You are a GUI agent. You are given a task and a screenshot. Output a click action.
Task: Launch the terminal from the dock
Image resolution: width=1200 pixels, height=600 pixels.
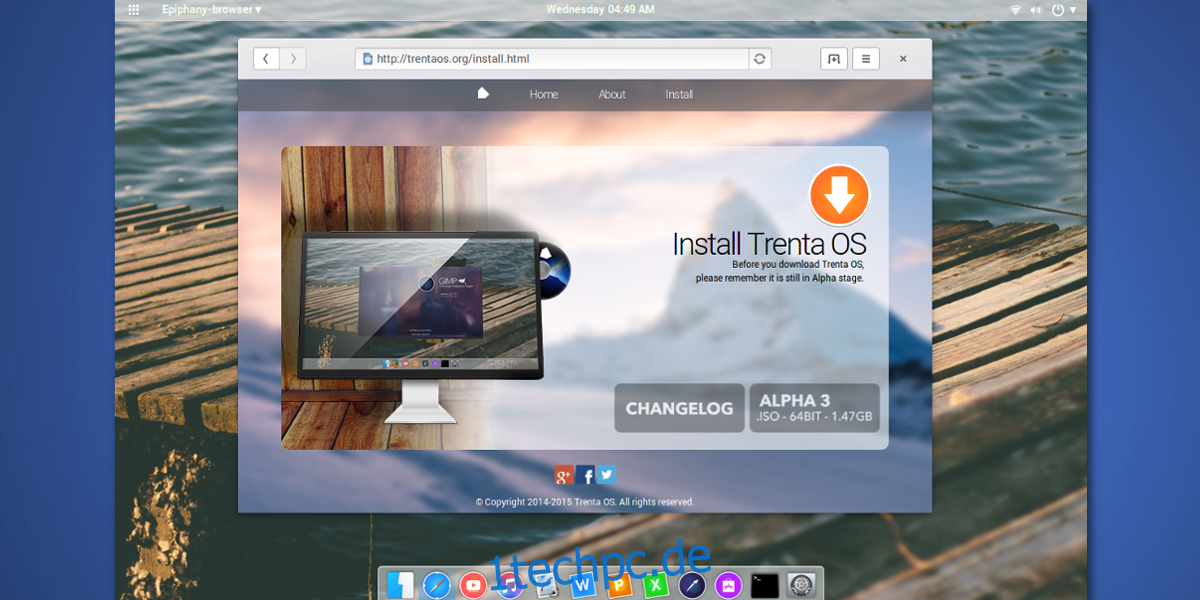(765, 585)
